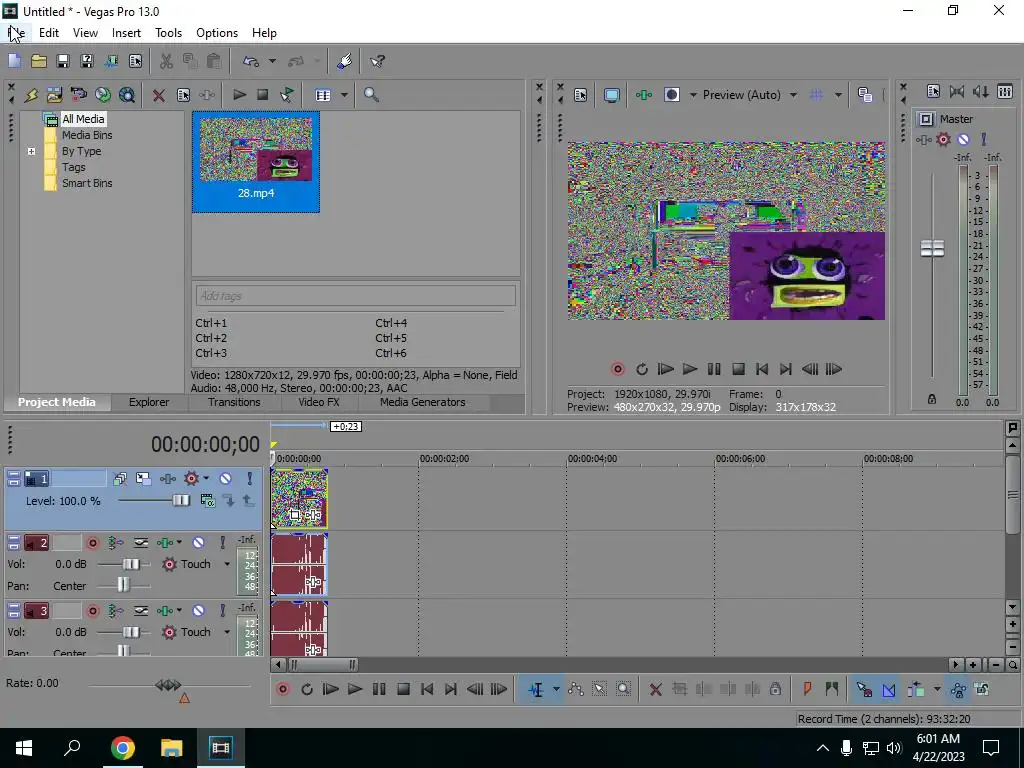Viewport: 1024px width, 768px height.
Task: Click the Import Media lightning icon
Action: click(x=31, y=95)
